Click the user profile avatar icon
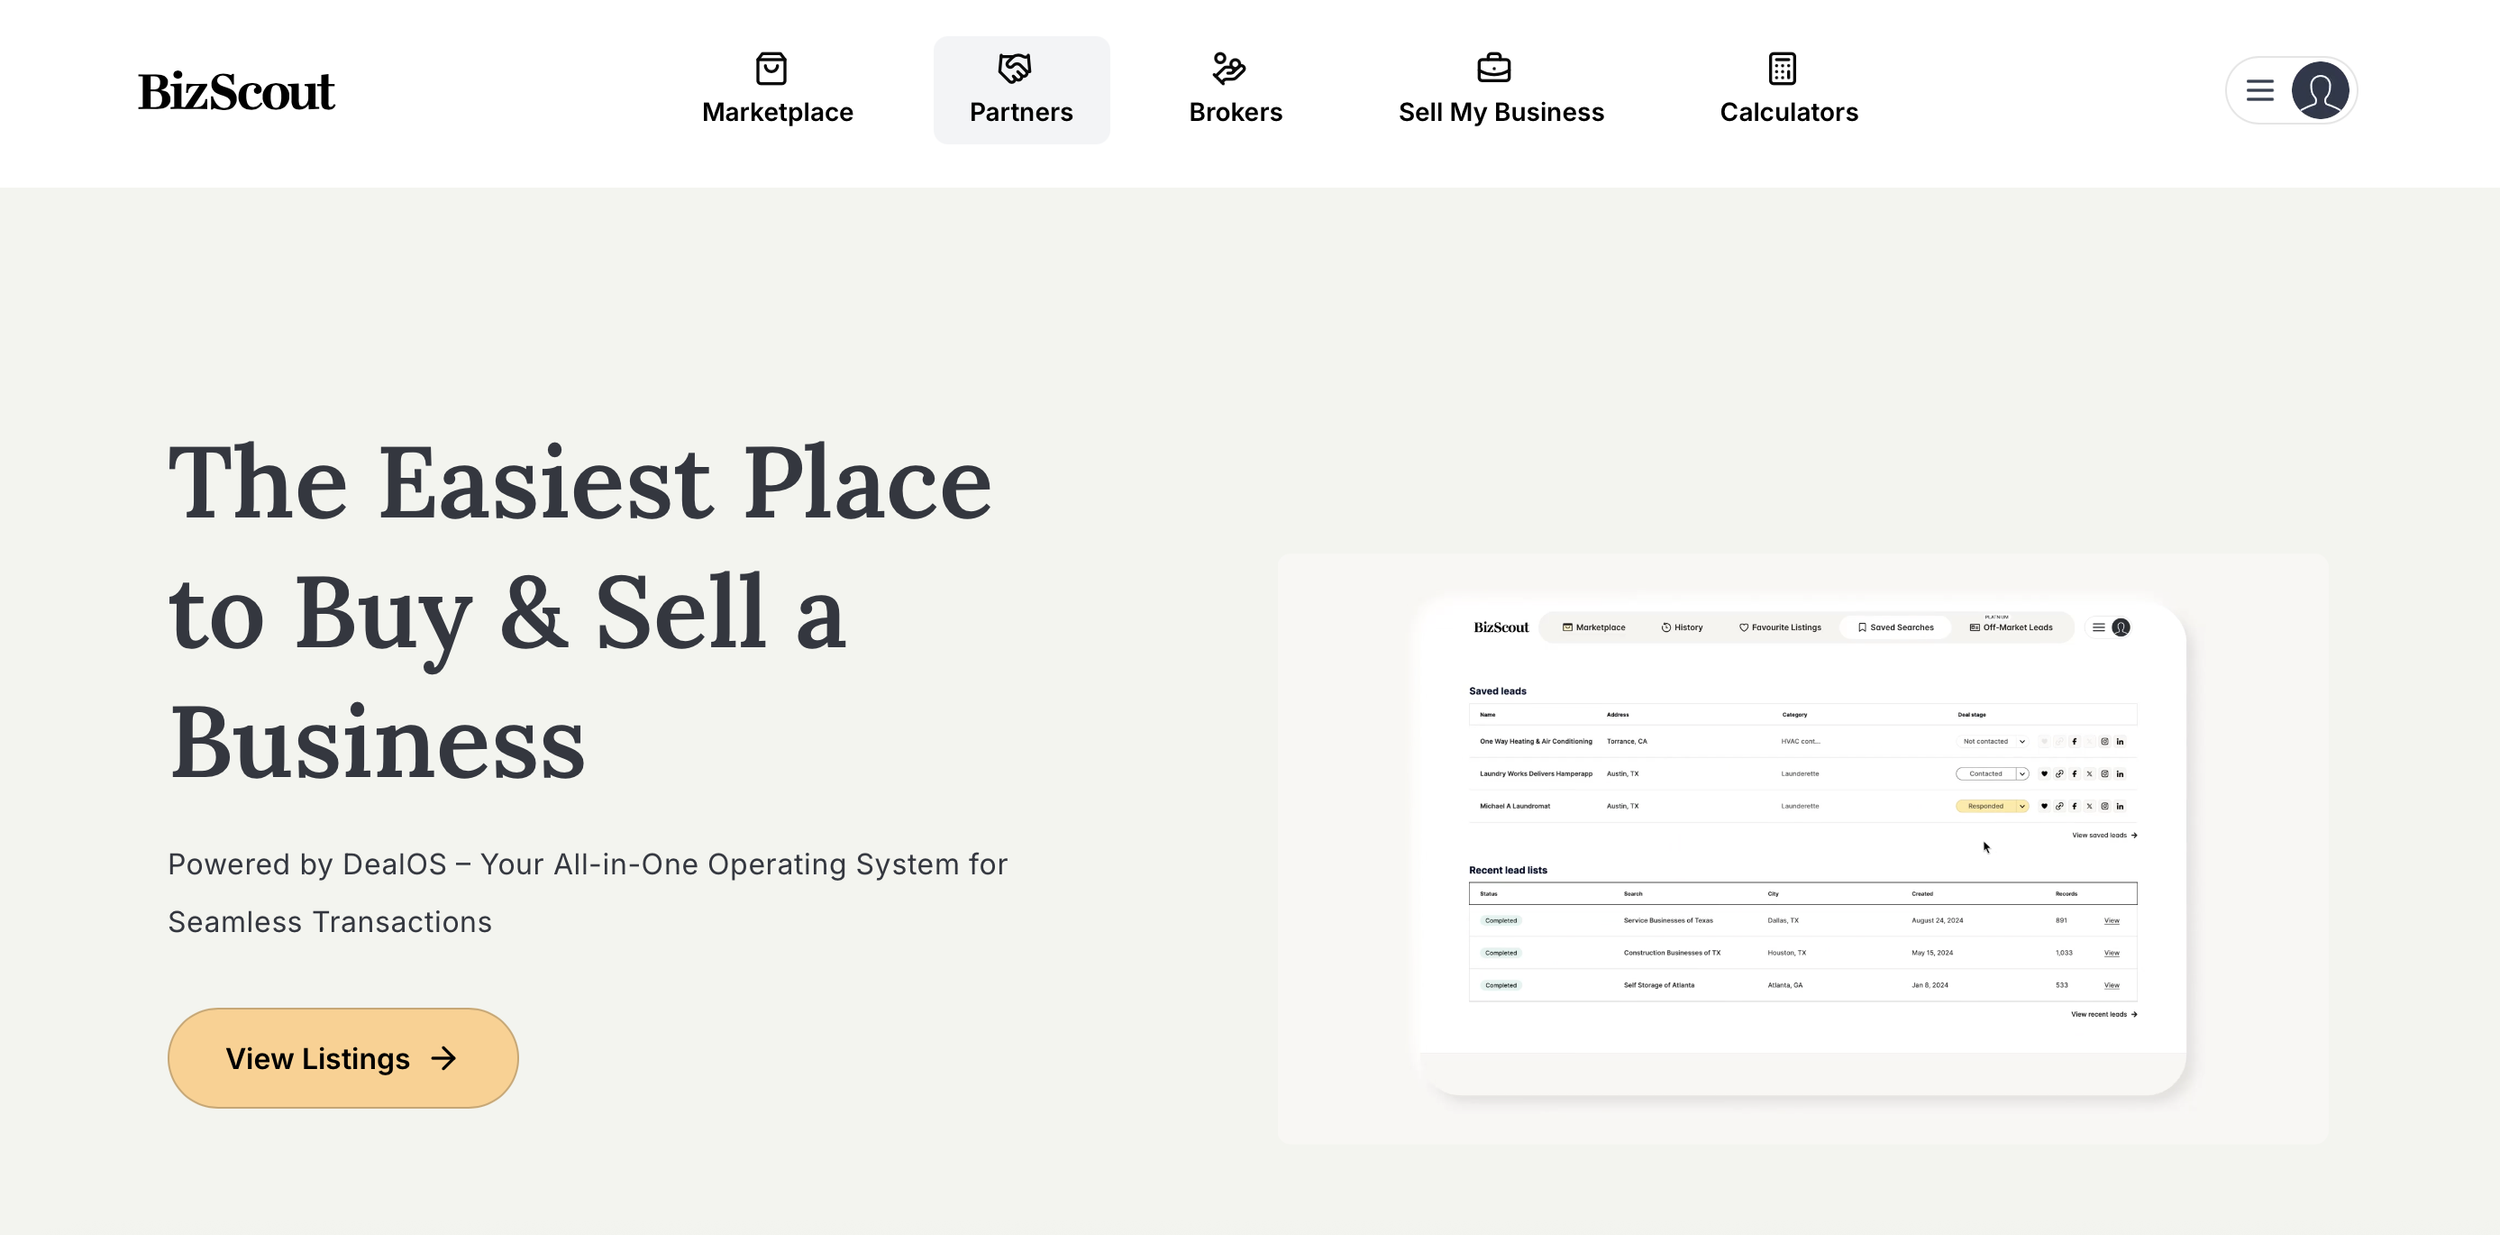The height and width of the screenshot is (1235, 2500). tap(2320, 90)
